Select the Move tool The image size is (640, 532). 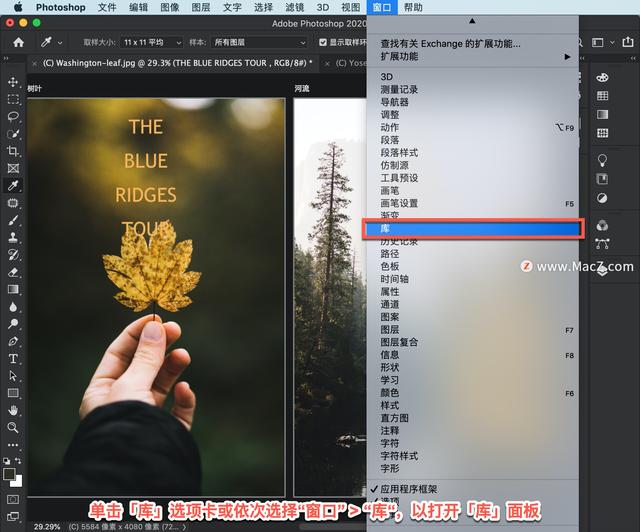point(13,82)
